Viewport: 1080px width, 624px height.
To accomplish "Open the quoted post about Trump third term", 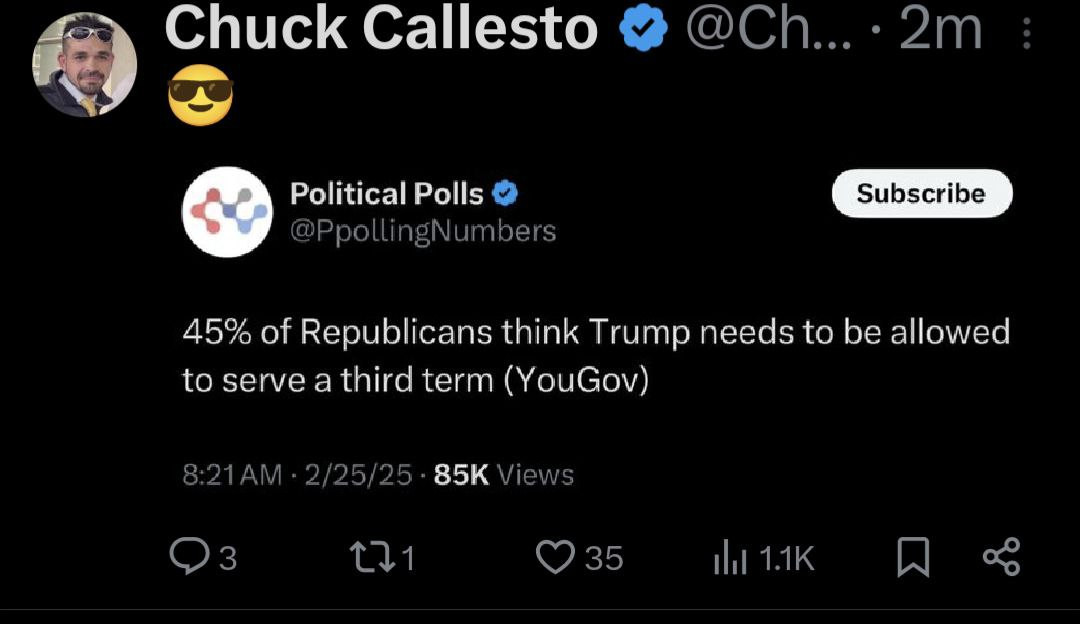I will point(595,355).
